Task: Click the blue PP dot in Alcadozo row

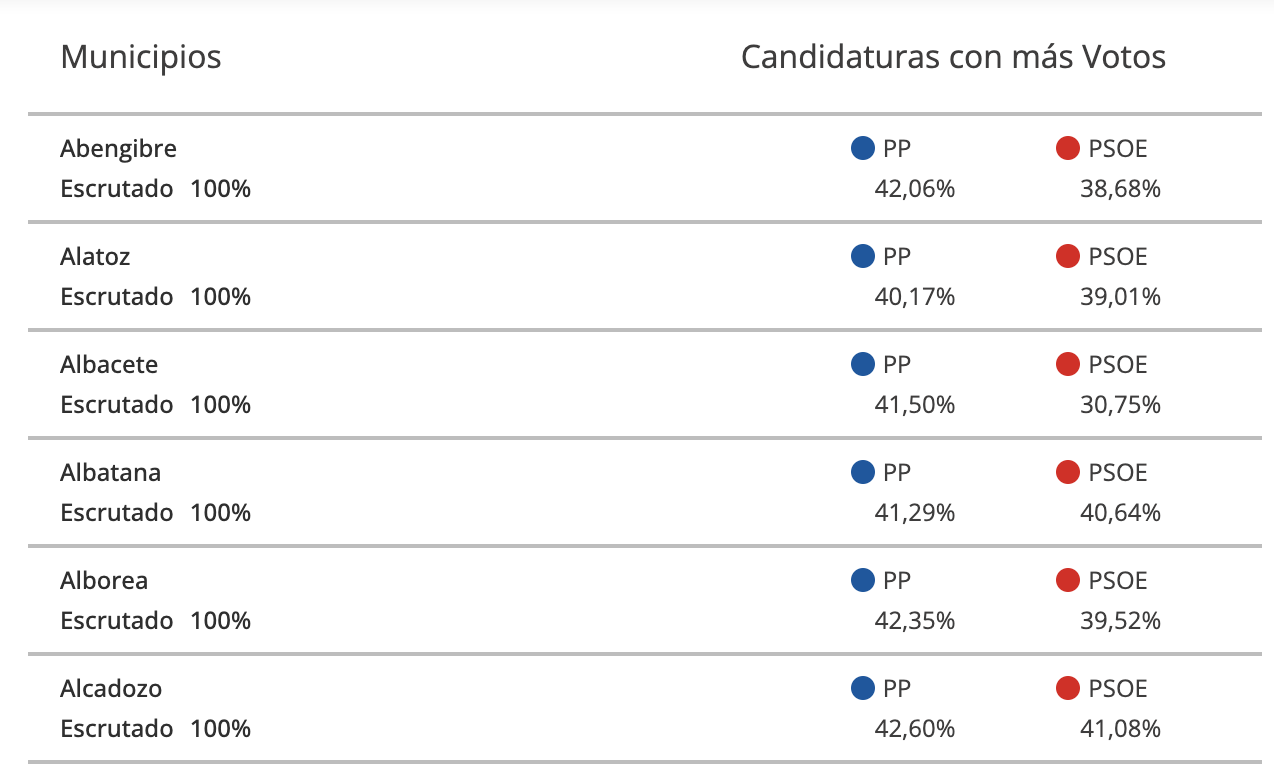Action: tap(863, 689)
